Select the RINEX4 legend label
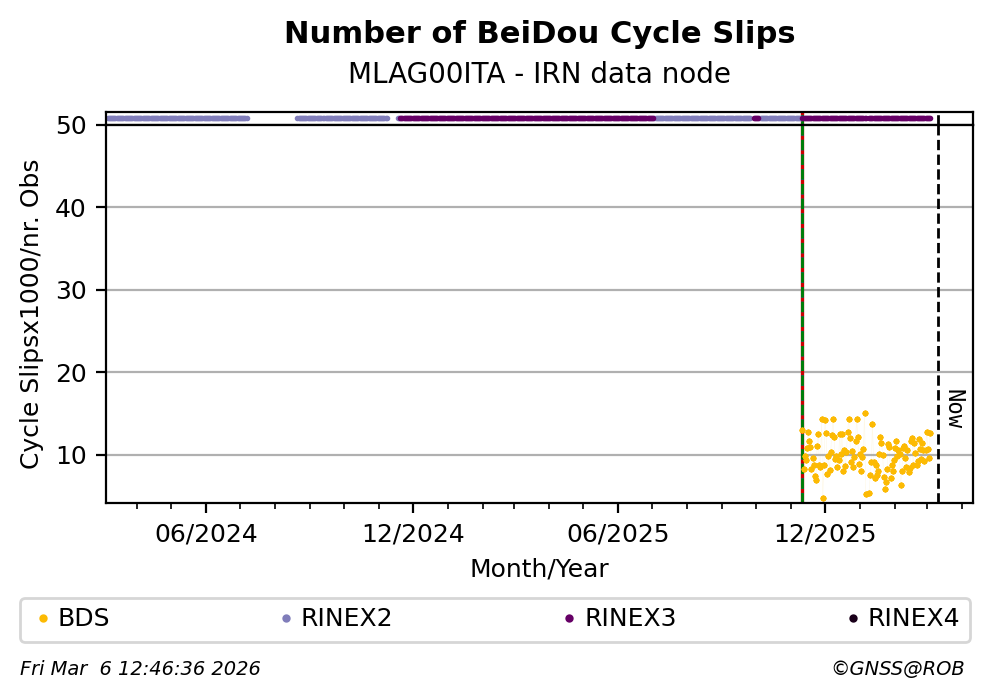This screenshot has width=992, height=699. pos(913,619)
